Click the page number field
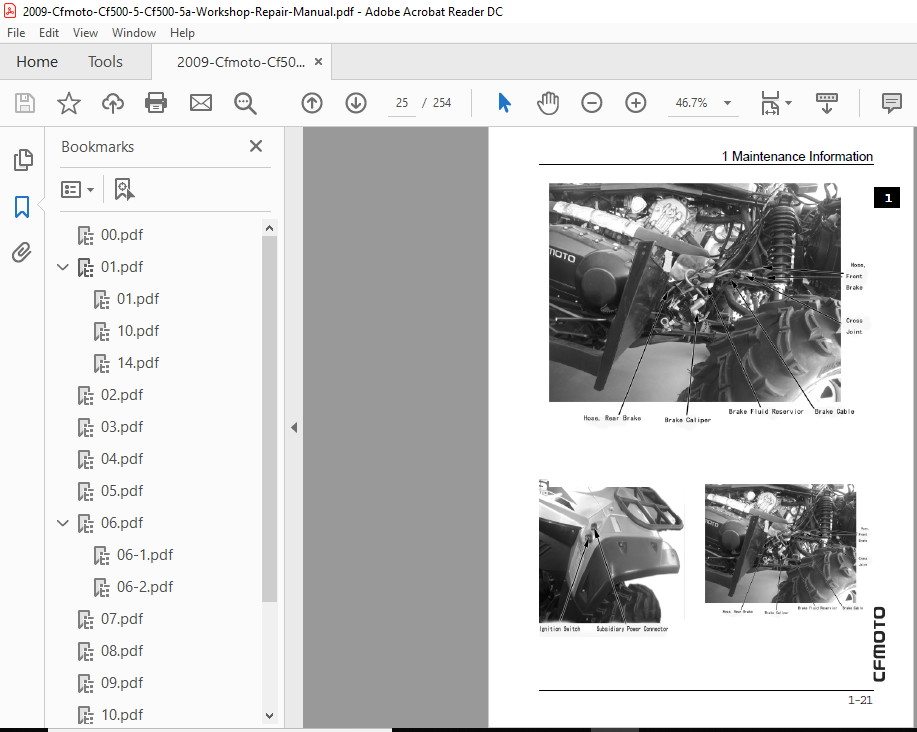917x732 pixels. tap(402, 103)
